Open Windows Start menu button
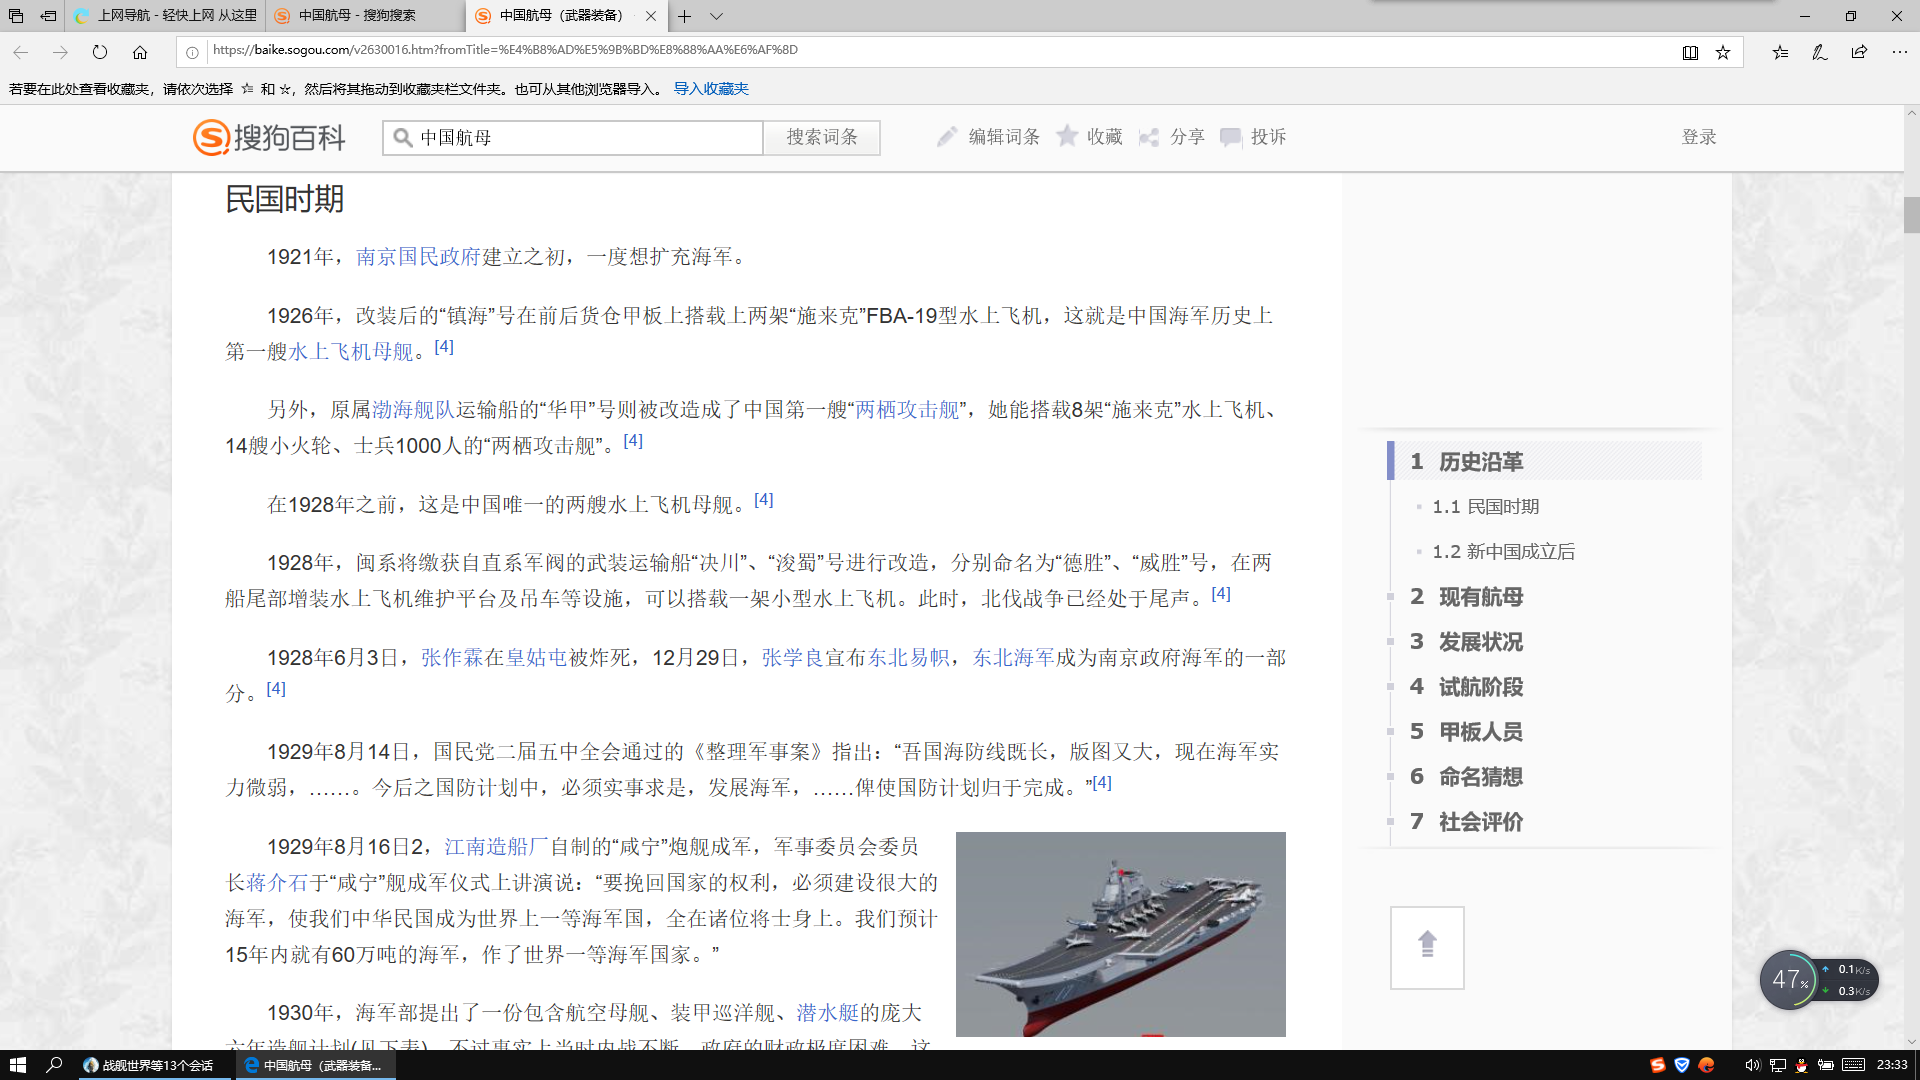This screenshot has height=1080, width=1920. [17, 1065]
